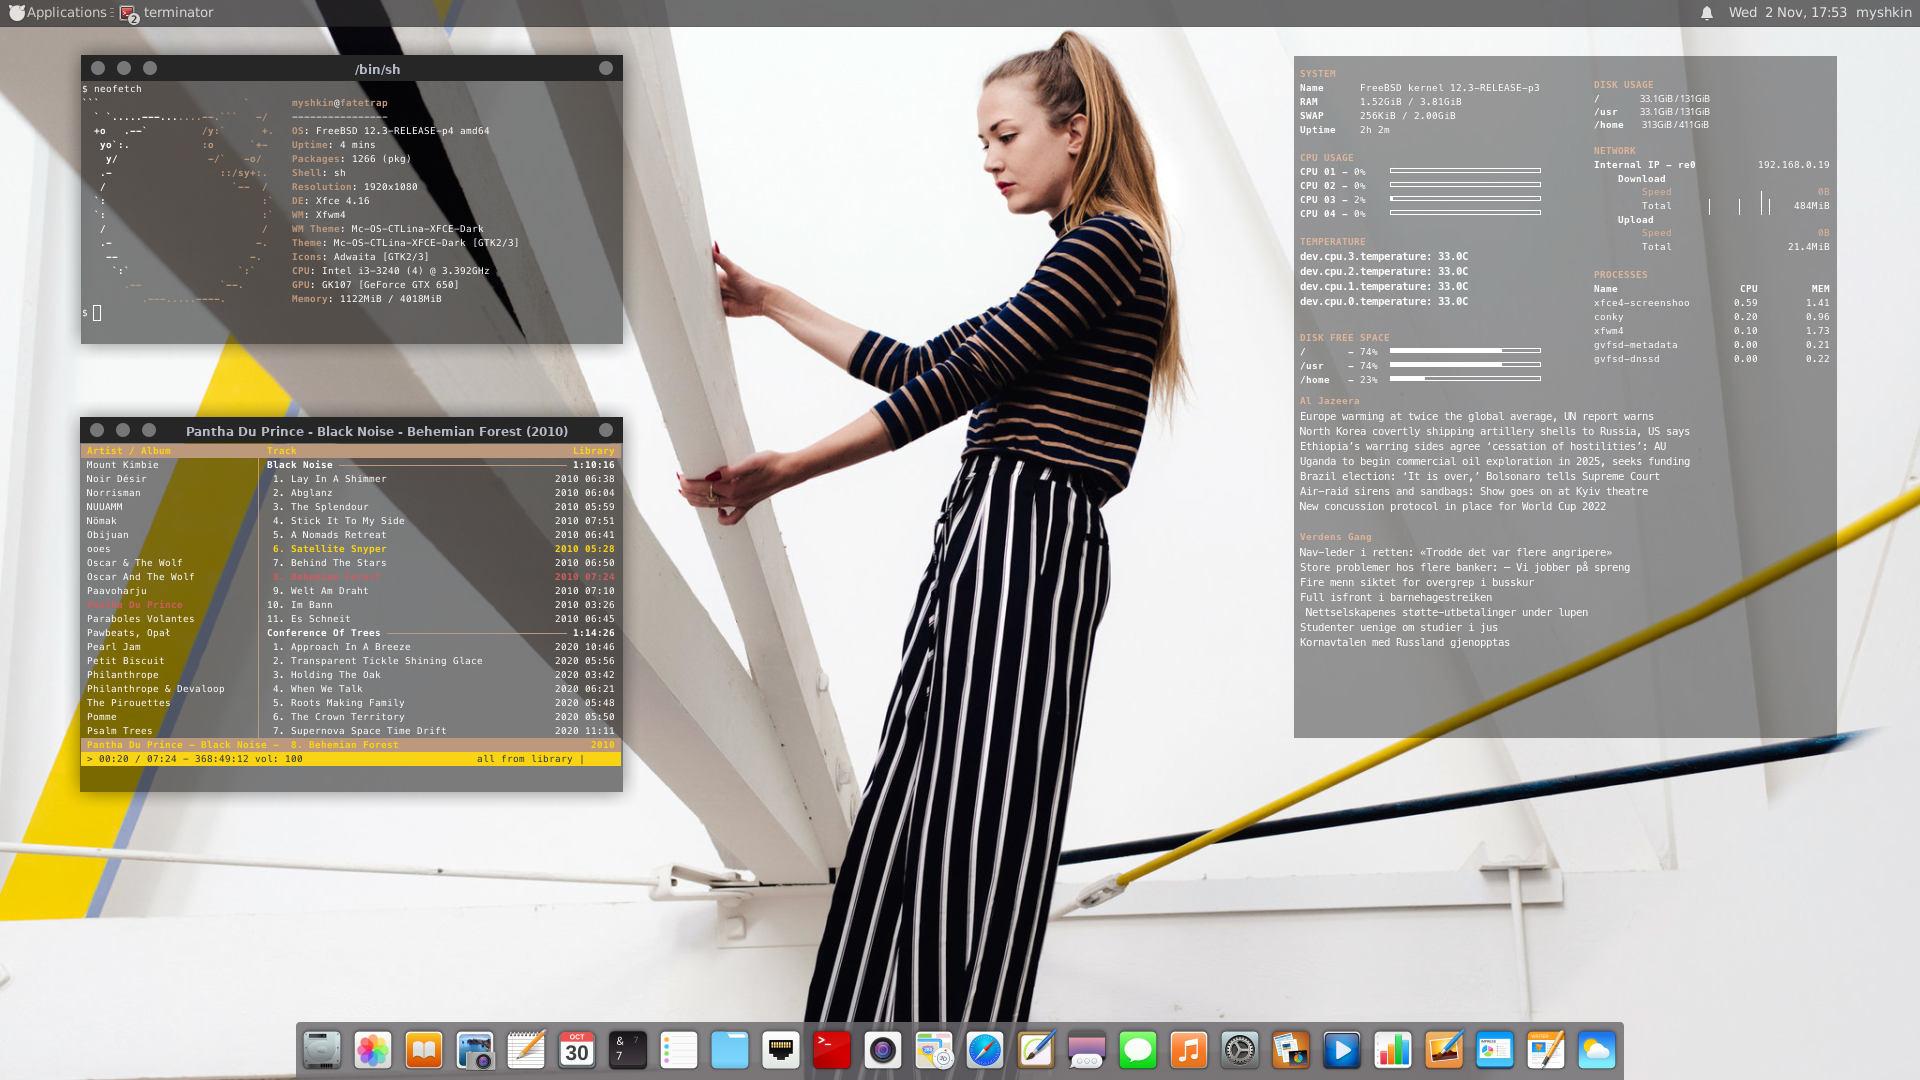Launch the Impress presentation app icon

click(1495, 1050)
